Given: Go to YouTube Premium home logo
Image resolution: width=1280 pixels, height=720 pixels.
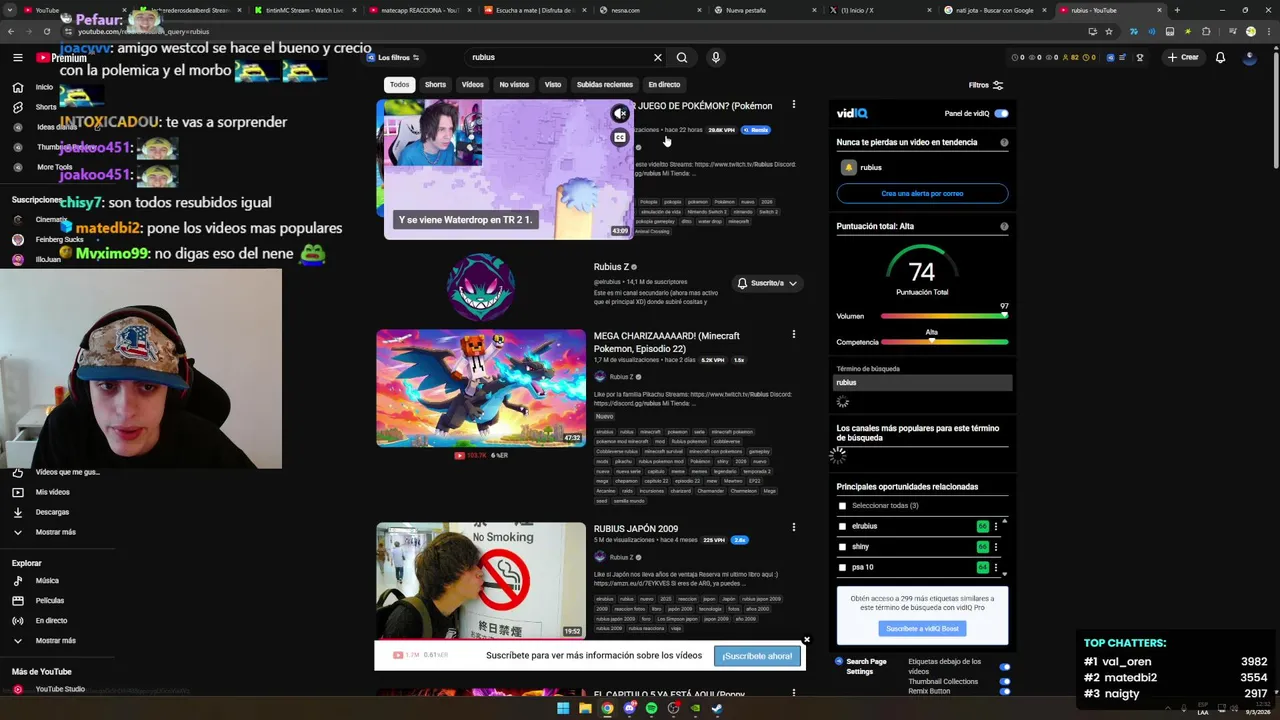Looking at the screenshot, I should (x=62, y=58).
